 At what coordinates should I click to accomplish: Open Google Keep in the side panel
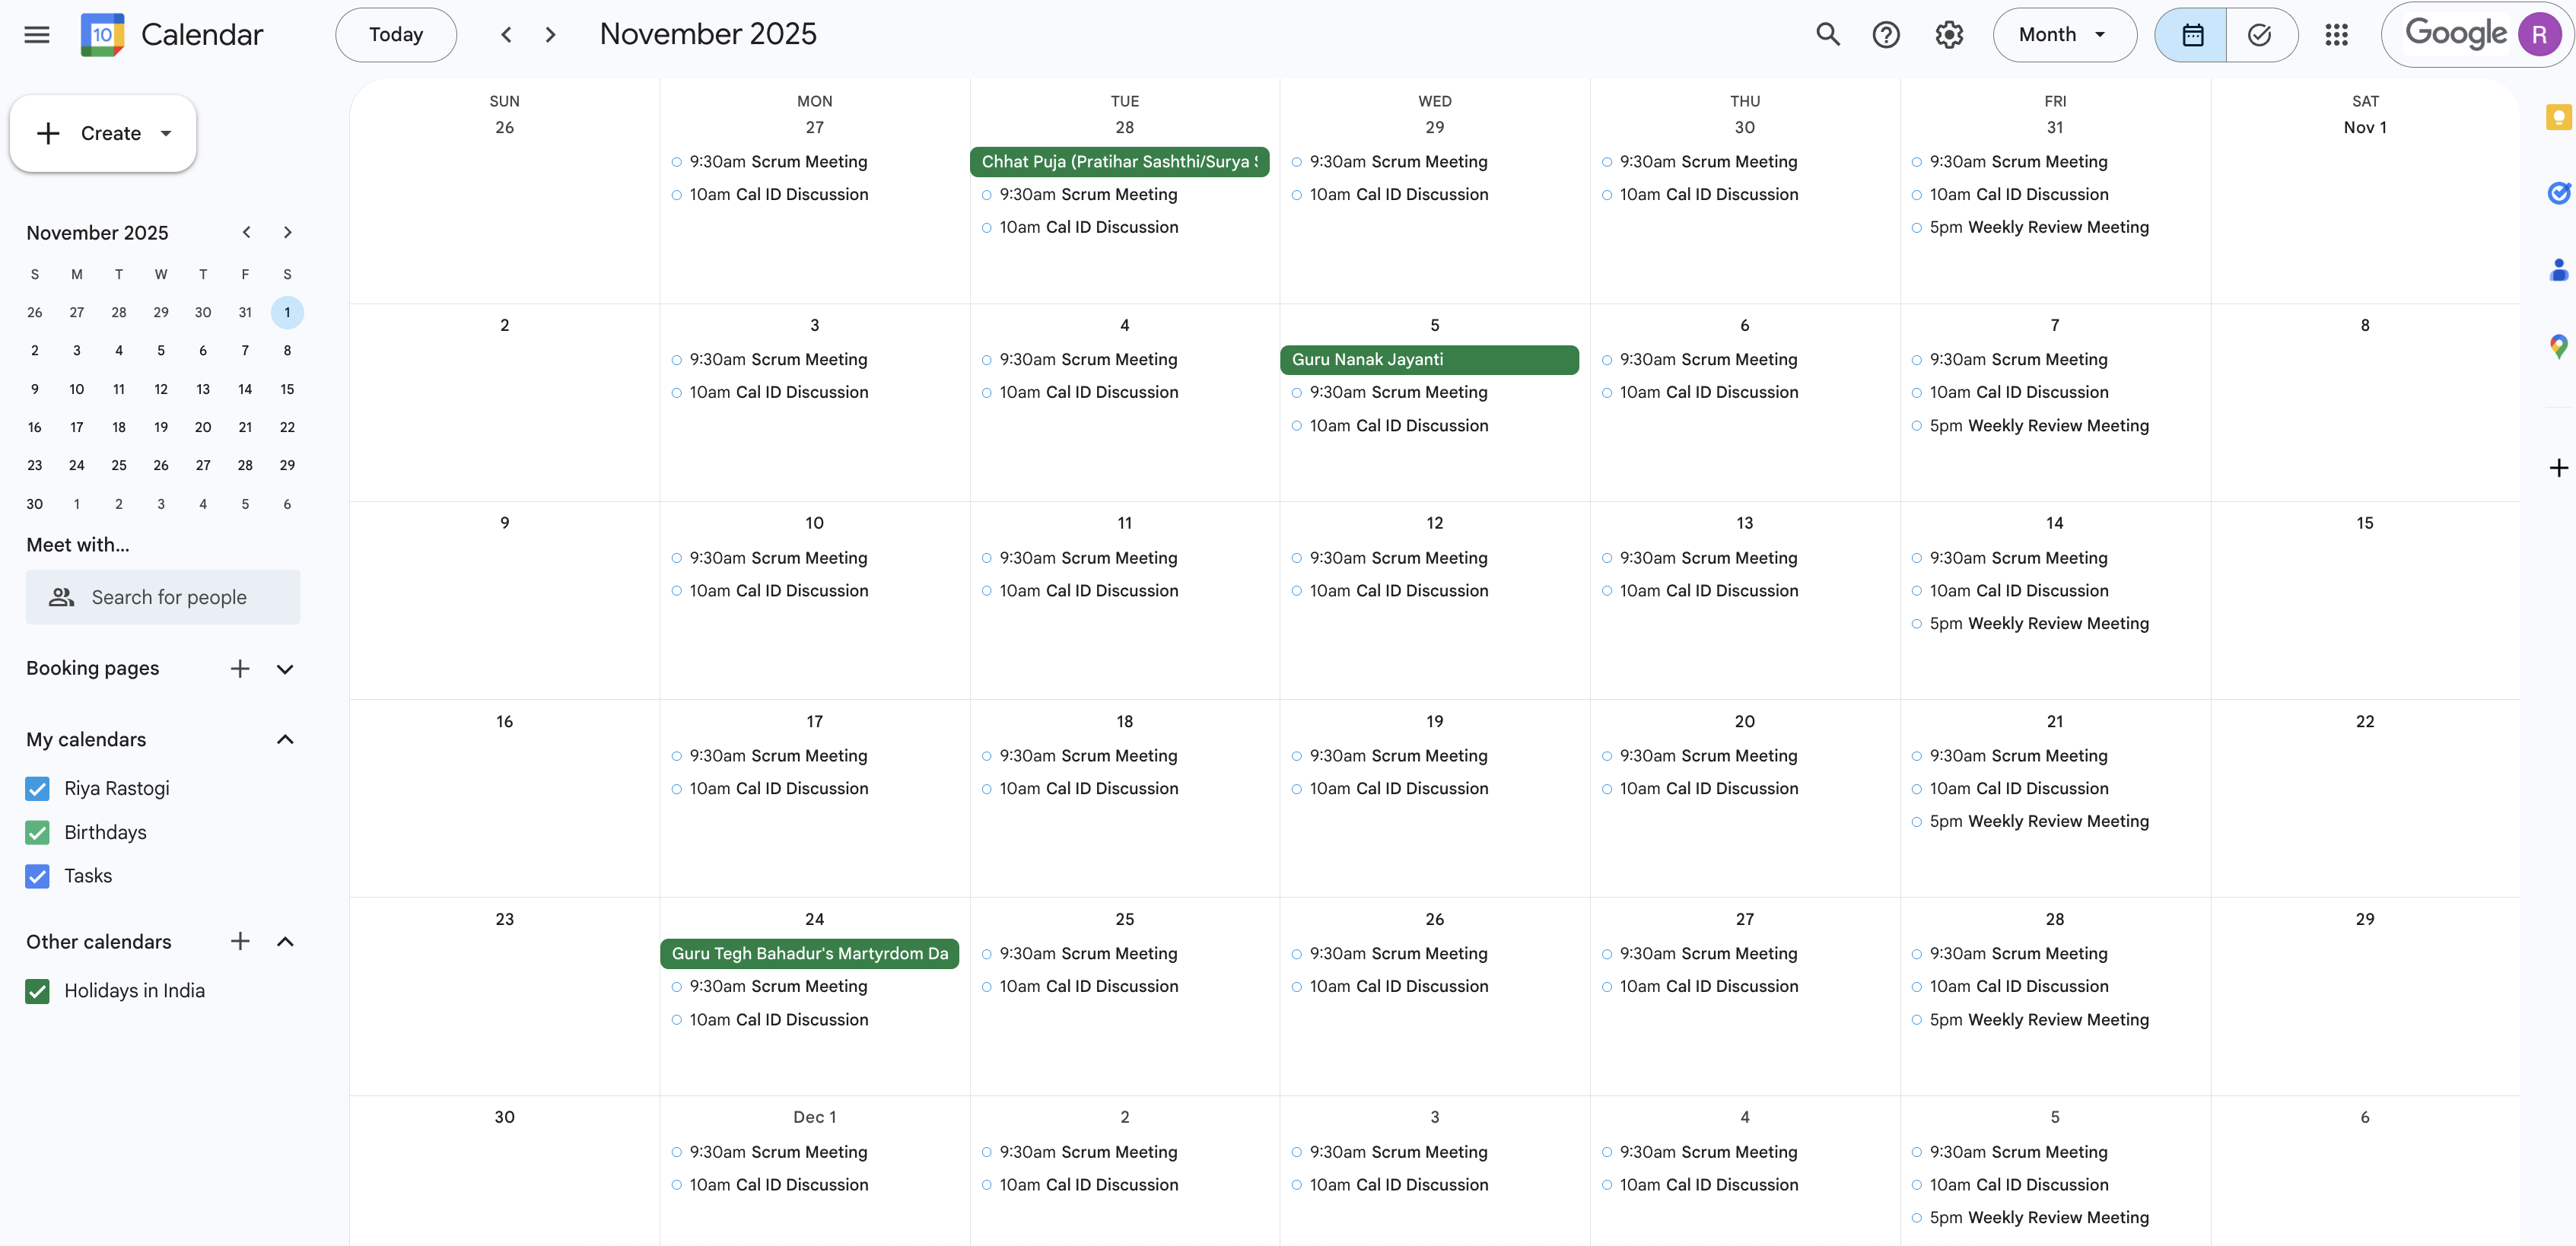pos(2559,118)
